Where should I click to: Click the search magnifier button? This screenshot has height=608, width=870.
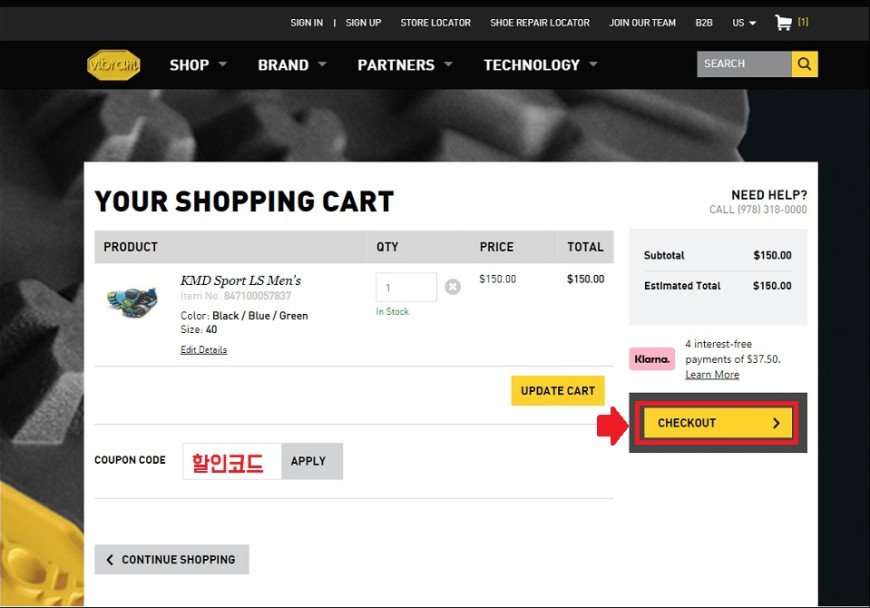[x=805, y=64]
